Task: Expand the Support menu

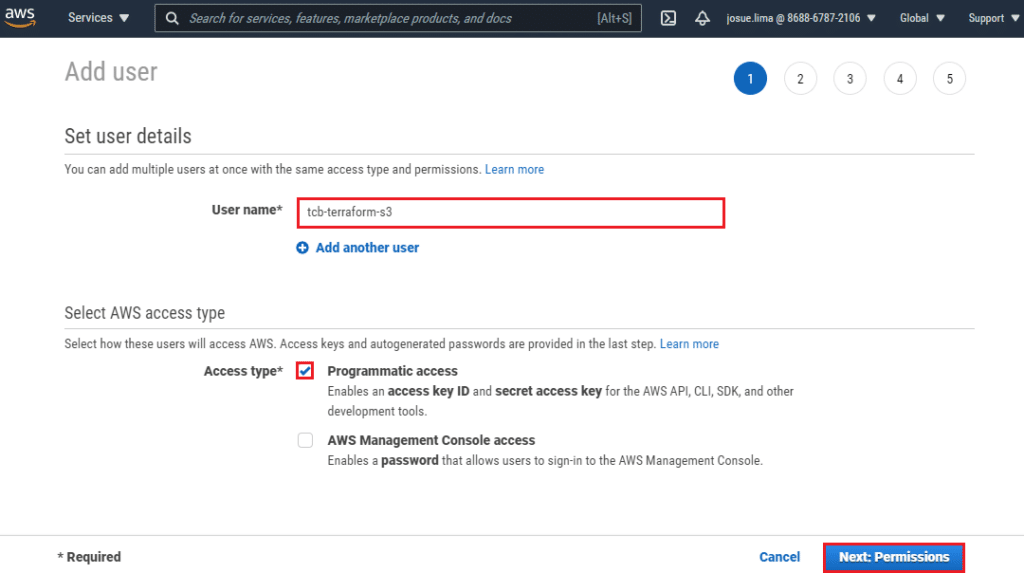Action: 992,18
